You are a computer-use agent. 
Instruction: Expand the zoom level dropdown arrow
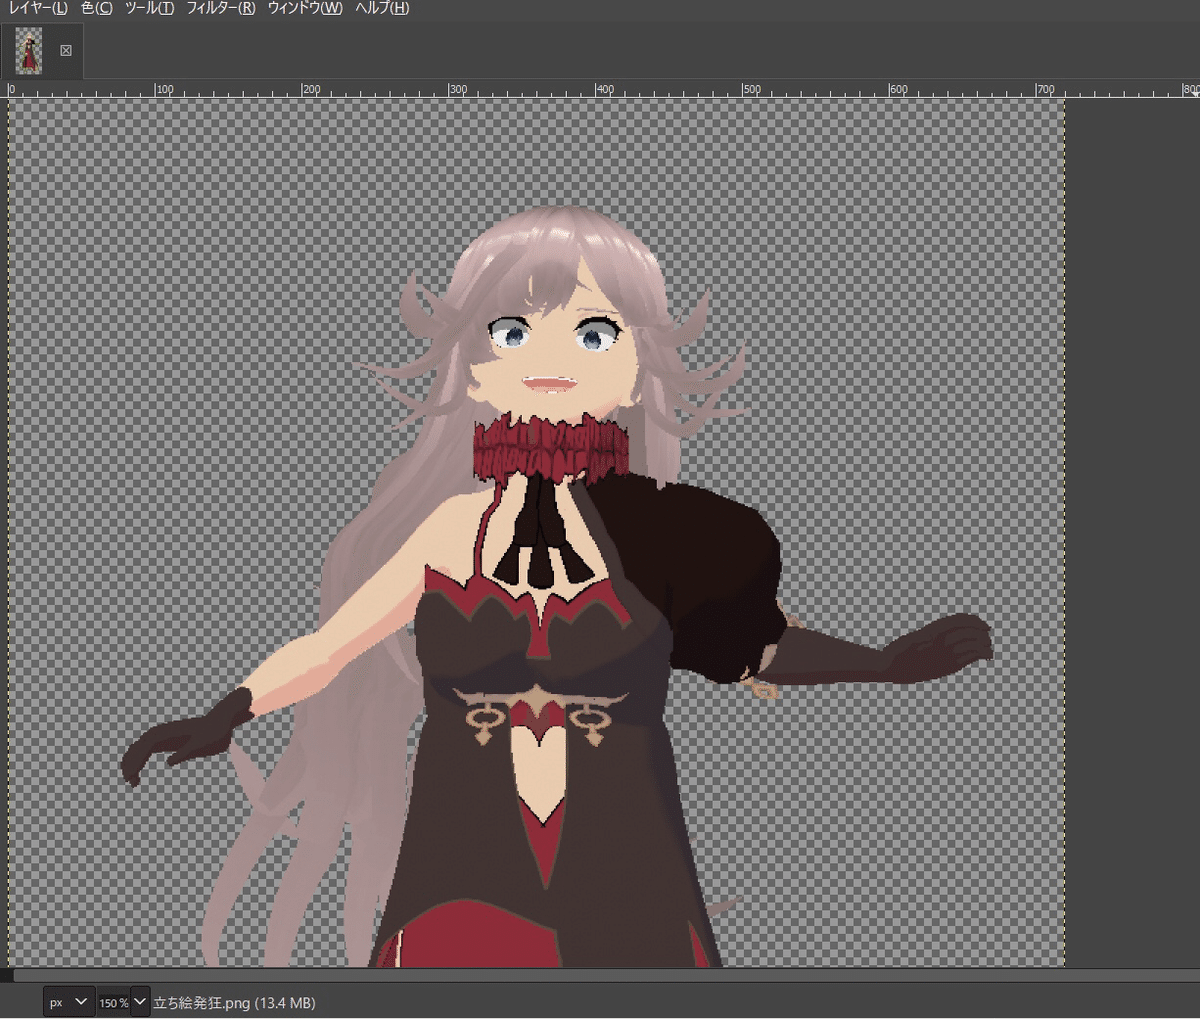click(x=140, y=1002)
